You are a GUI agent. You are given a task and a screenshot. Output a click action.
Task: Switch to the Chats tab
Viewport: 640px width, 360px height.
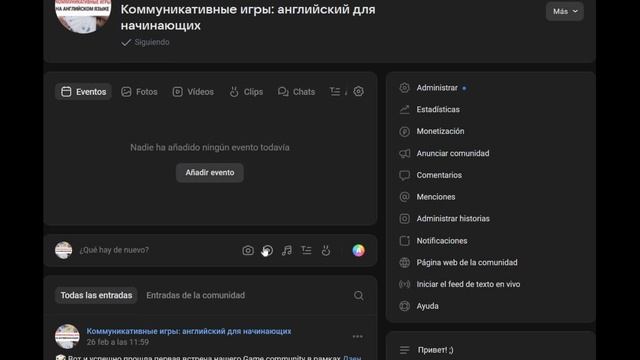coord(296,92)
